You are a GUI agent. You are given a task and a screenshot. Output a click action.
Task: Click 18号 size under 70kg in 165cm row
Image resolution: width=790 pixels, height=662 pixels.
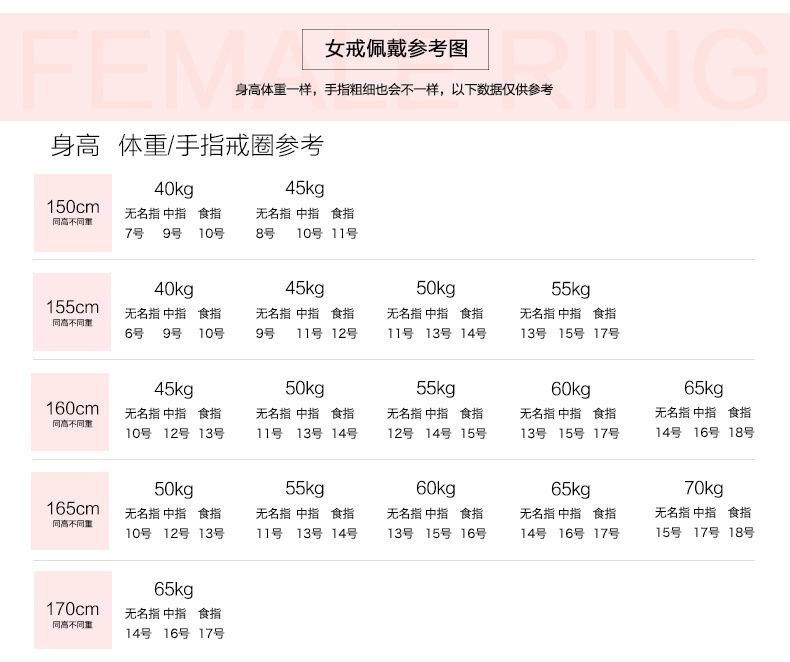(742, 533)
